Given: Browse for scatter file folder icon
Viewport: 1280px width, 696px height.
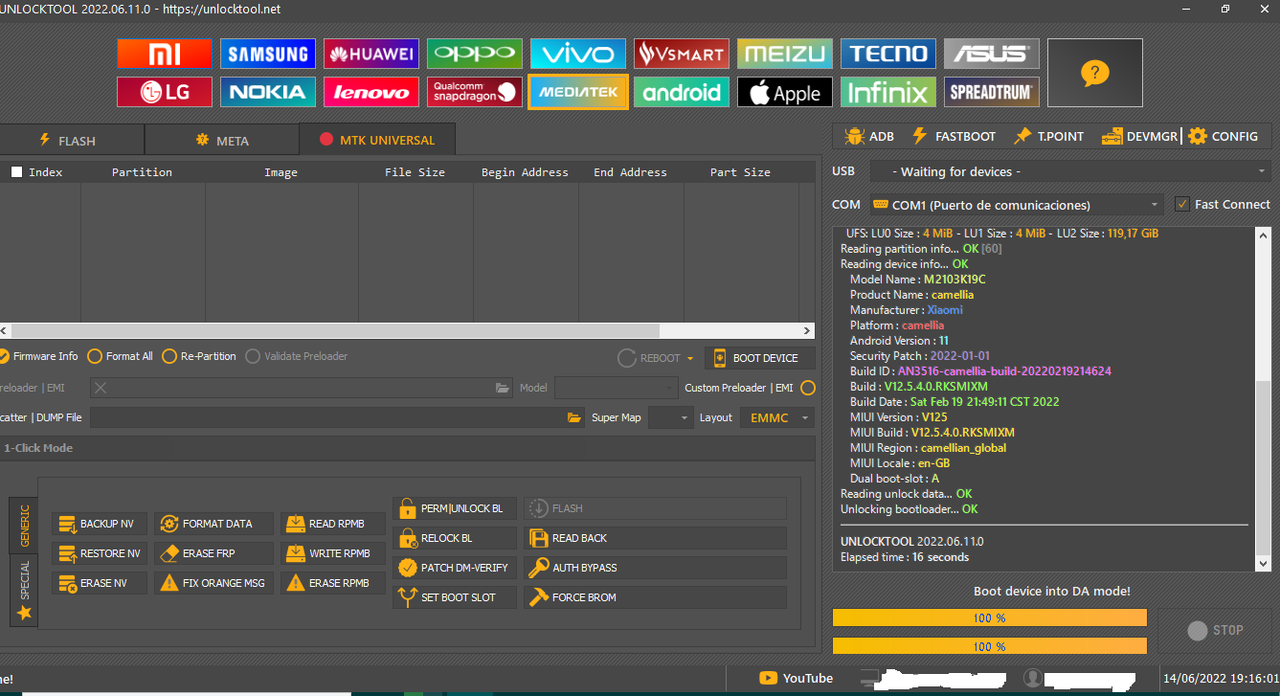Looking at the screenshot, I should click(x=574, y=417).
